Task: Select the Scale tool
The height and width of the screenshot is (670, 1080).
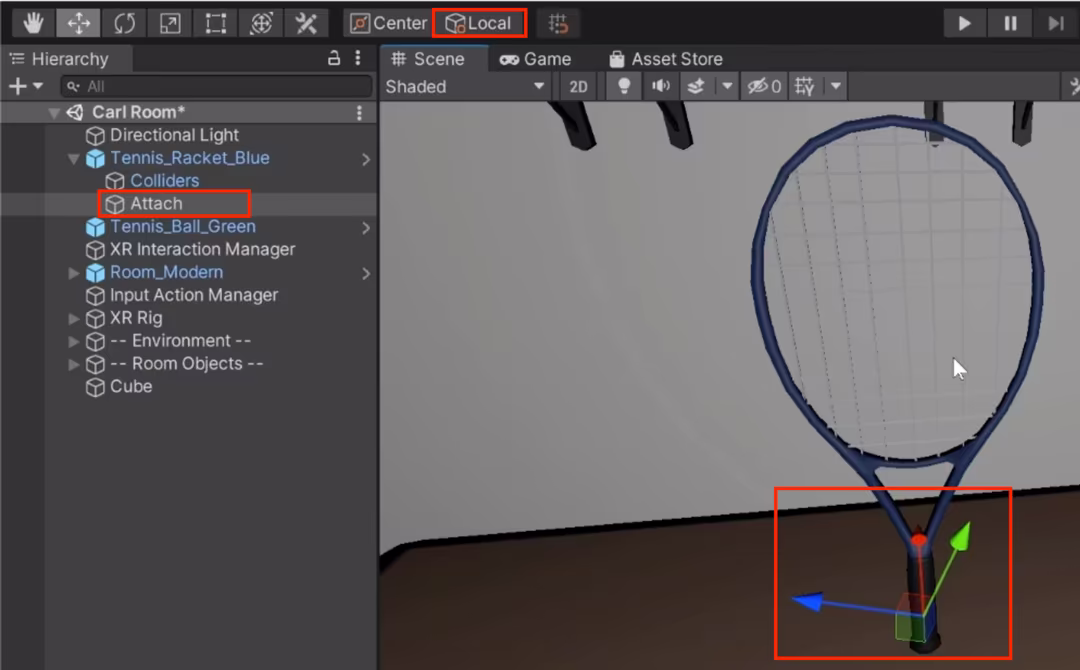Action: click(169, 23)
